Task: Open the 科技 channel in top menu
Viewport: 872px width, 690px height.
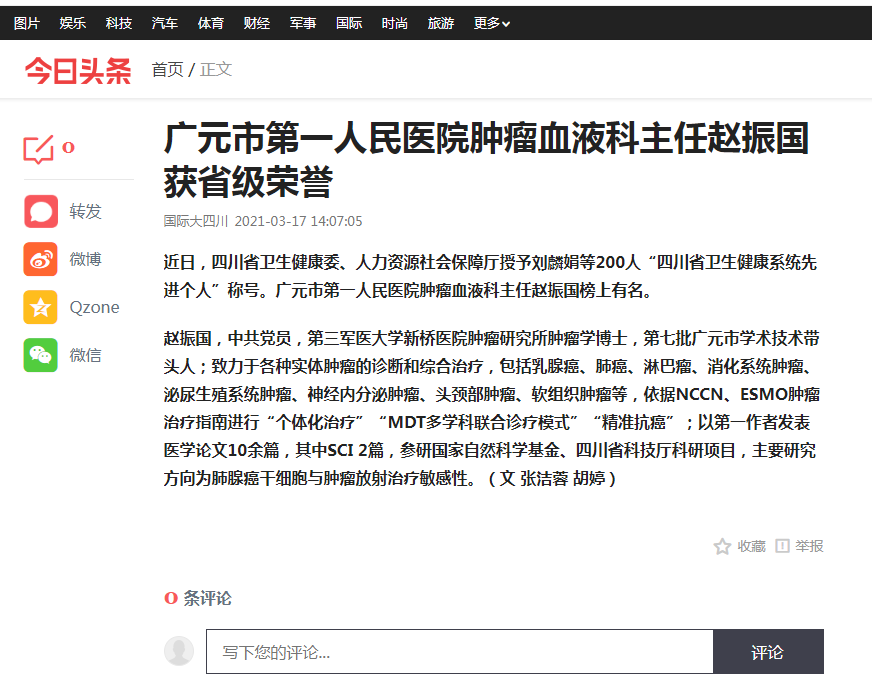Action: (119, 23)
